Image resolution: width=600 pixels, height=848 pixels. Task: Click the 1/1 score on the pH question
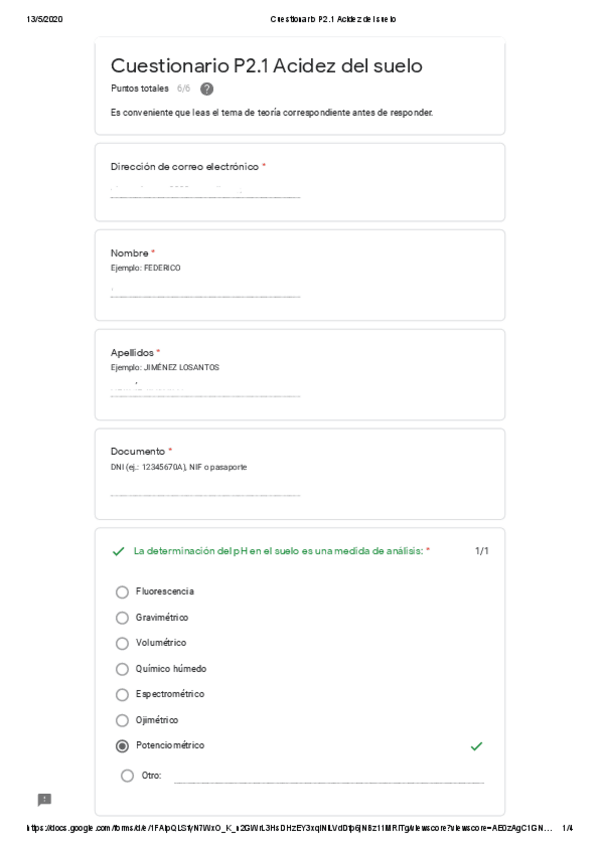pyautogui.click(x=482, y=551)
